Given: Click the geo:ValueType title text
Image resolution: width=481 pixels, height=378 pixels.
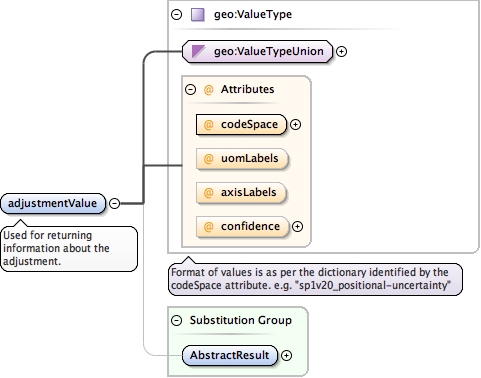Looking at the screenshot, I should tap(253, 14).
